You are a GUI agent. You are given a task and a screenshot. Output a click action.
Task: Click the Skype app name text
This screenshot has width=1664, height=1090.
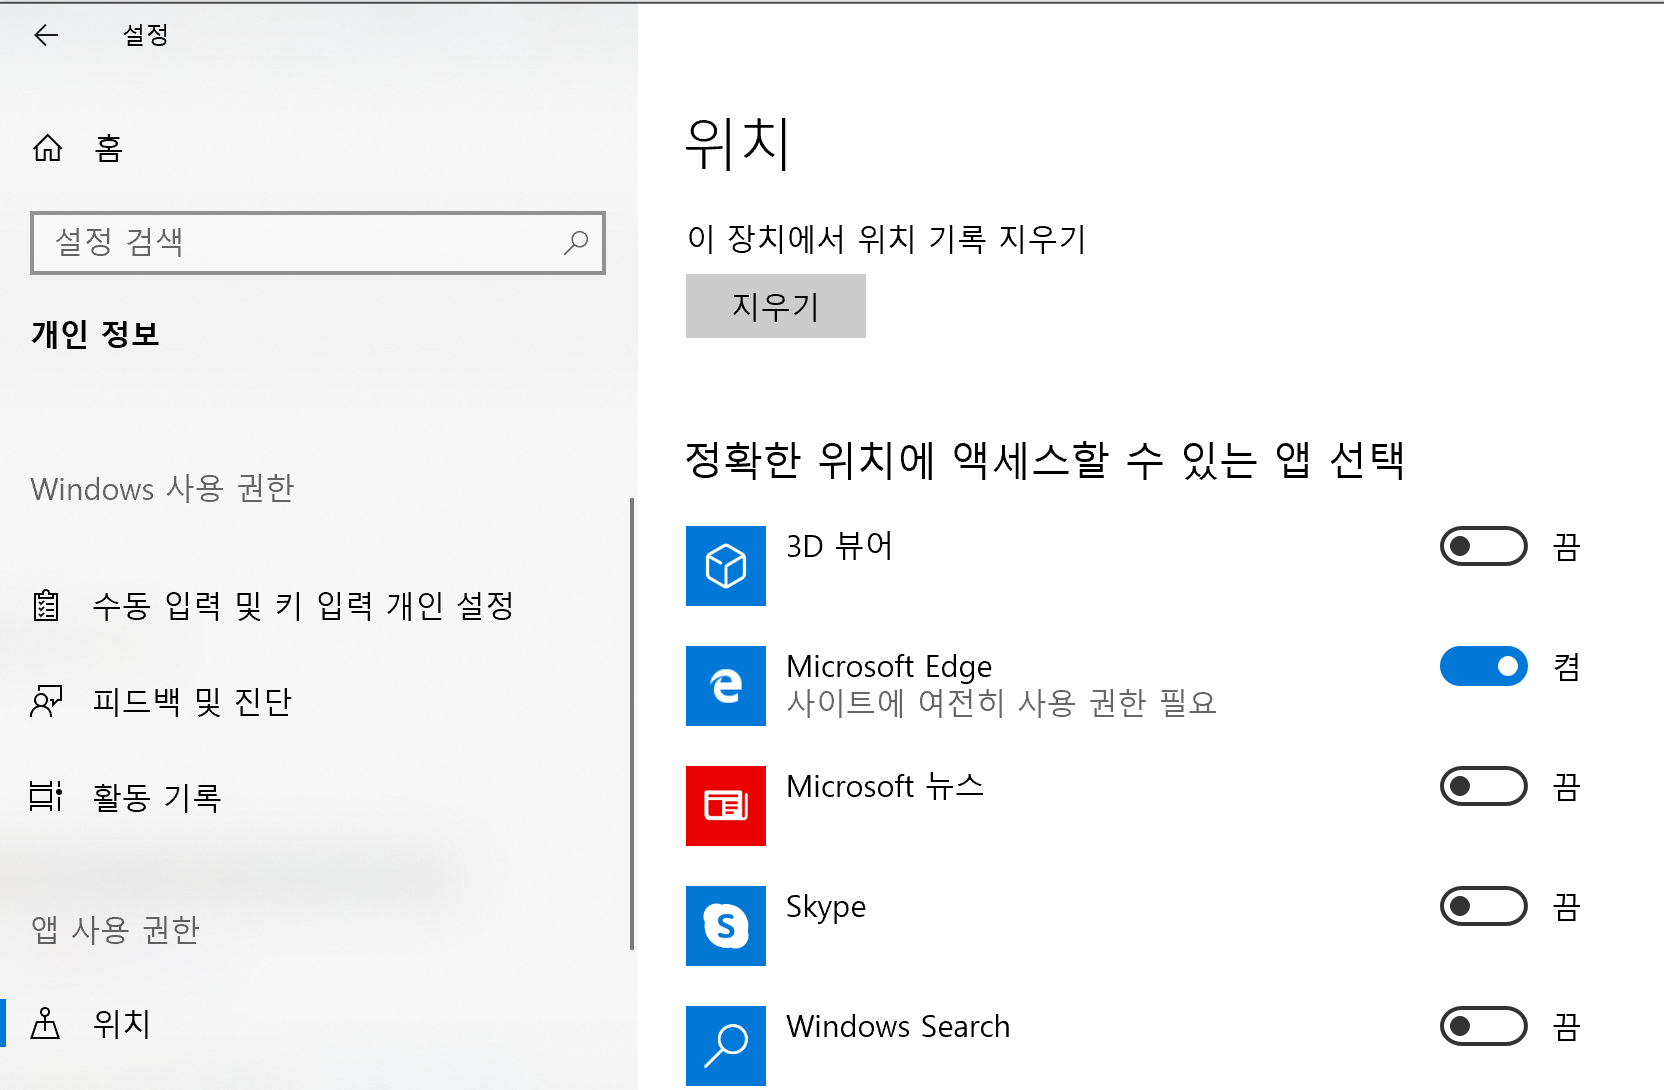[x=826, y=907]
